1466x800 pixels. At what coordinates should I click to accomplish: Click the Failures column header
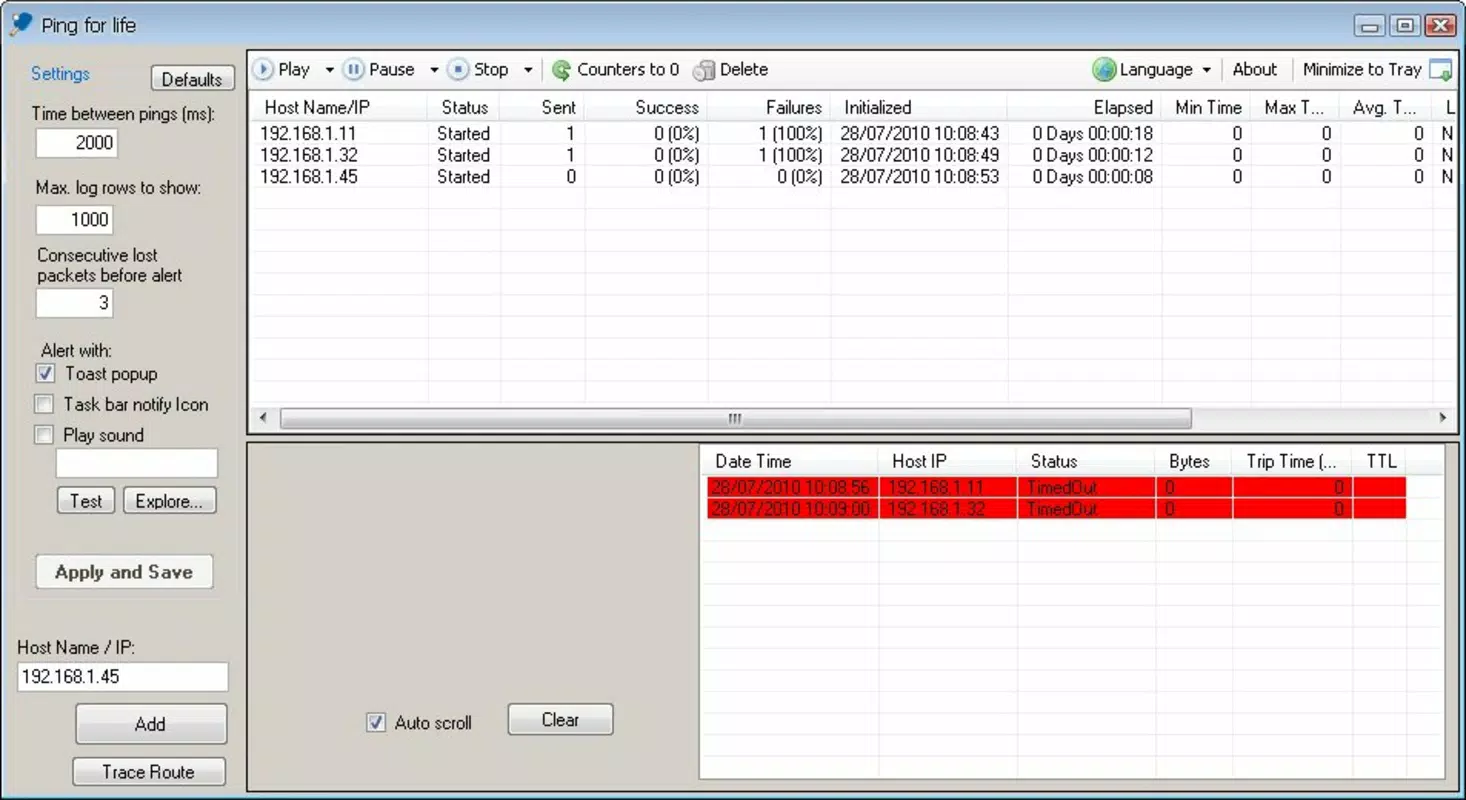770,107
